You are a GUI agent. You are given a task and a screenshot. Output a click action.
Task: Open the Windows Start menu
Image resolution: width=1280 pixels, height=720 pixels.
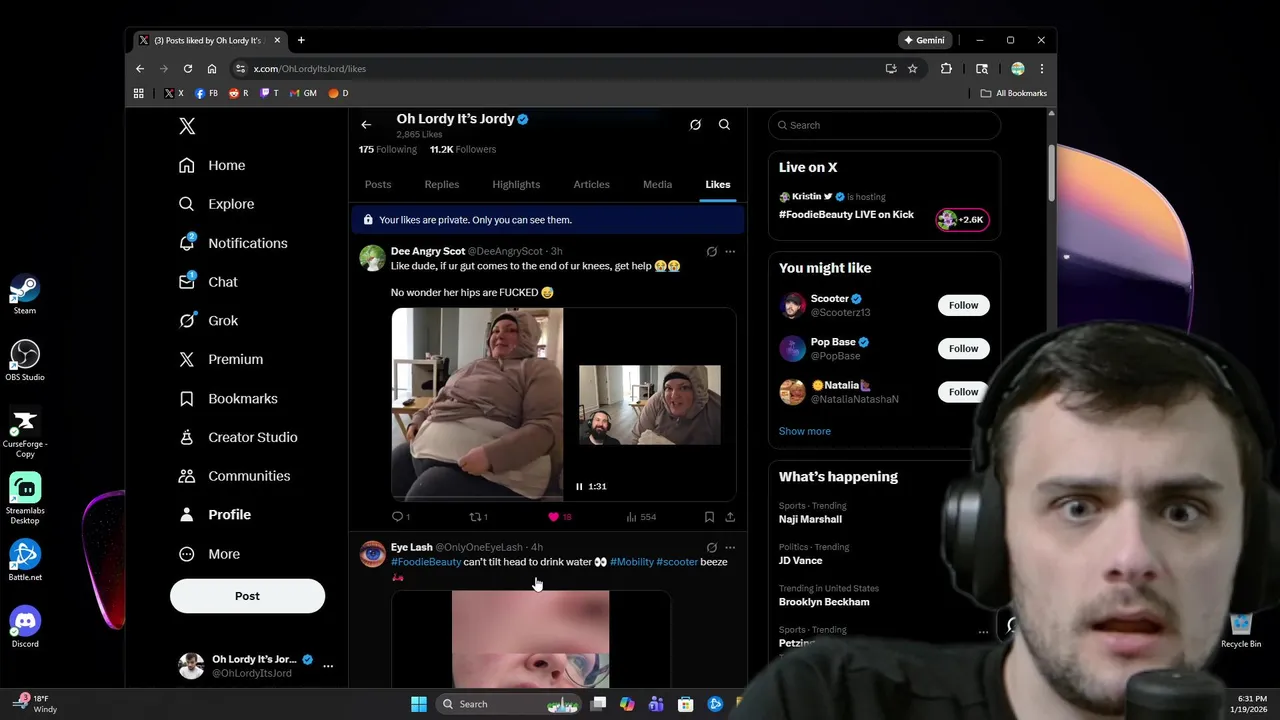(x=419, y=704)
